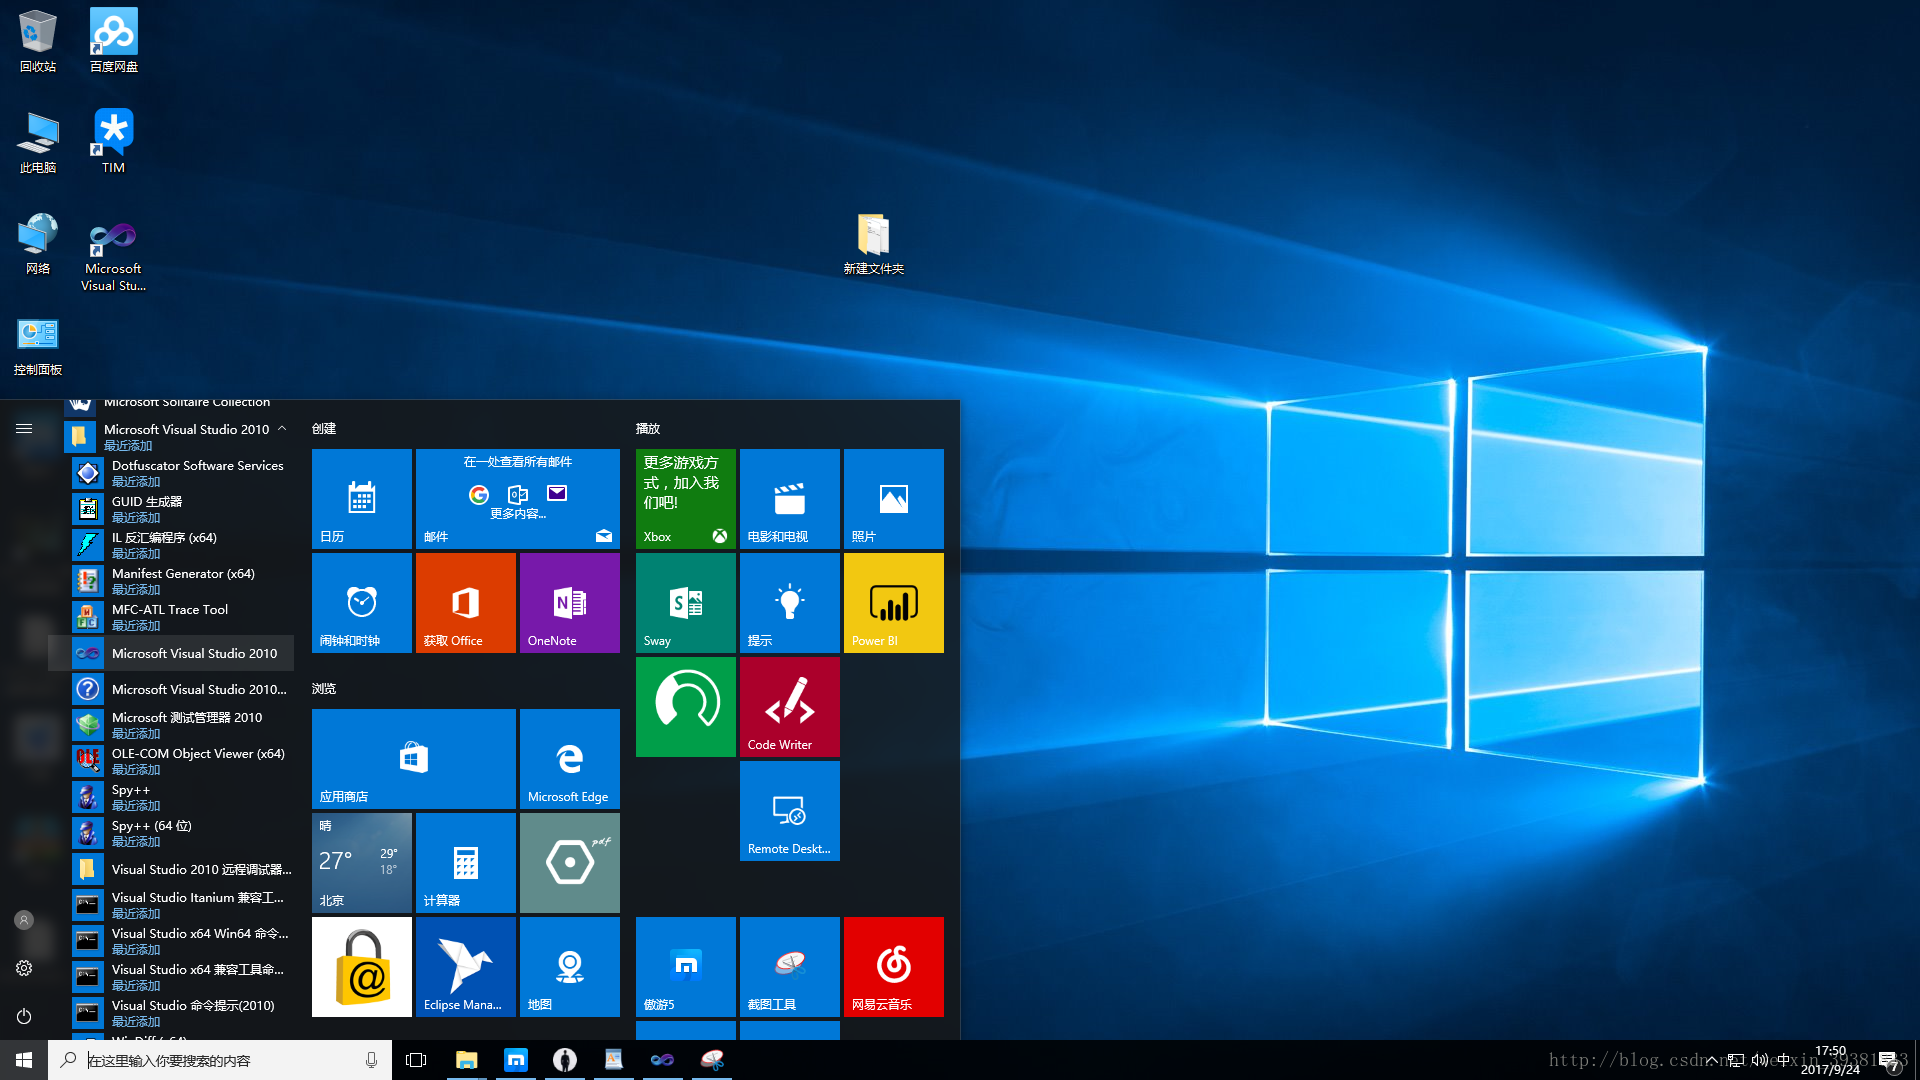Launch the OneNote tile
This screenshot has width=1920, height=1080.
point(570,603)
